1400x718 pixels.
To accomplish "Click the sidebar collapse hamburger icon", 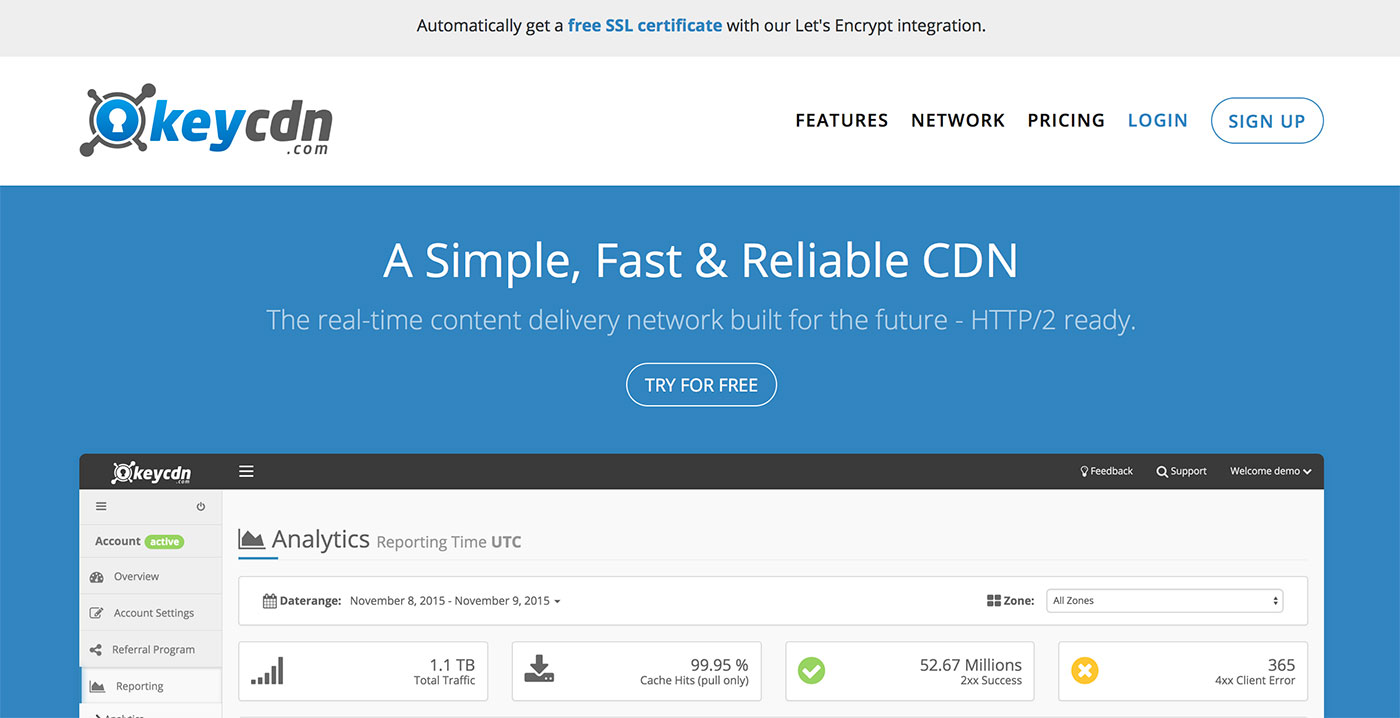I will click(x=101, y=506).
